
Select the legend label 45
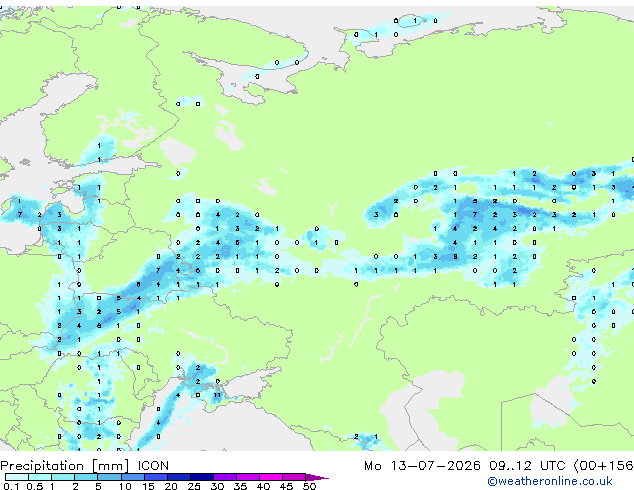click(286, 486)
